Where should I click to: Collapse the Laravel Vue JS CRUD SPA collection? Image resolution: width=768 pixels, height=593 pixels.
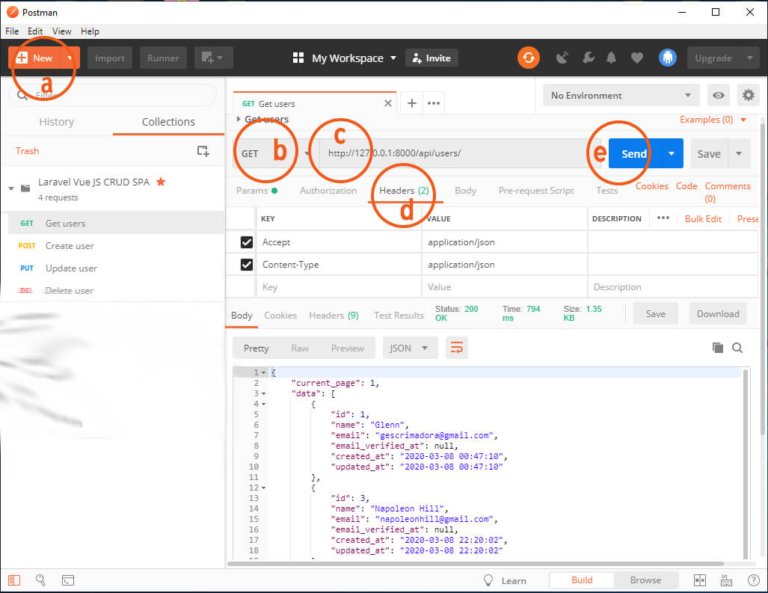(x=11, y=188)
